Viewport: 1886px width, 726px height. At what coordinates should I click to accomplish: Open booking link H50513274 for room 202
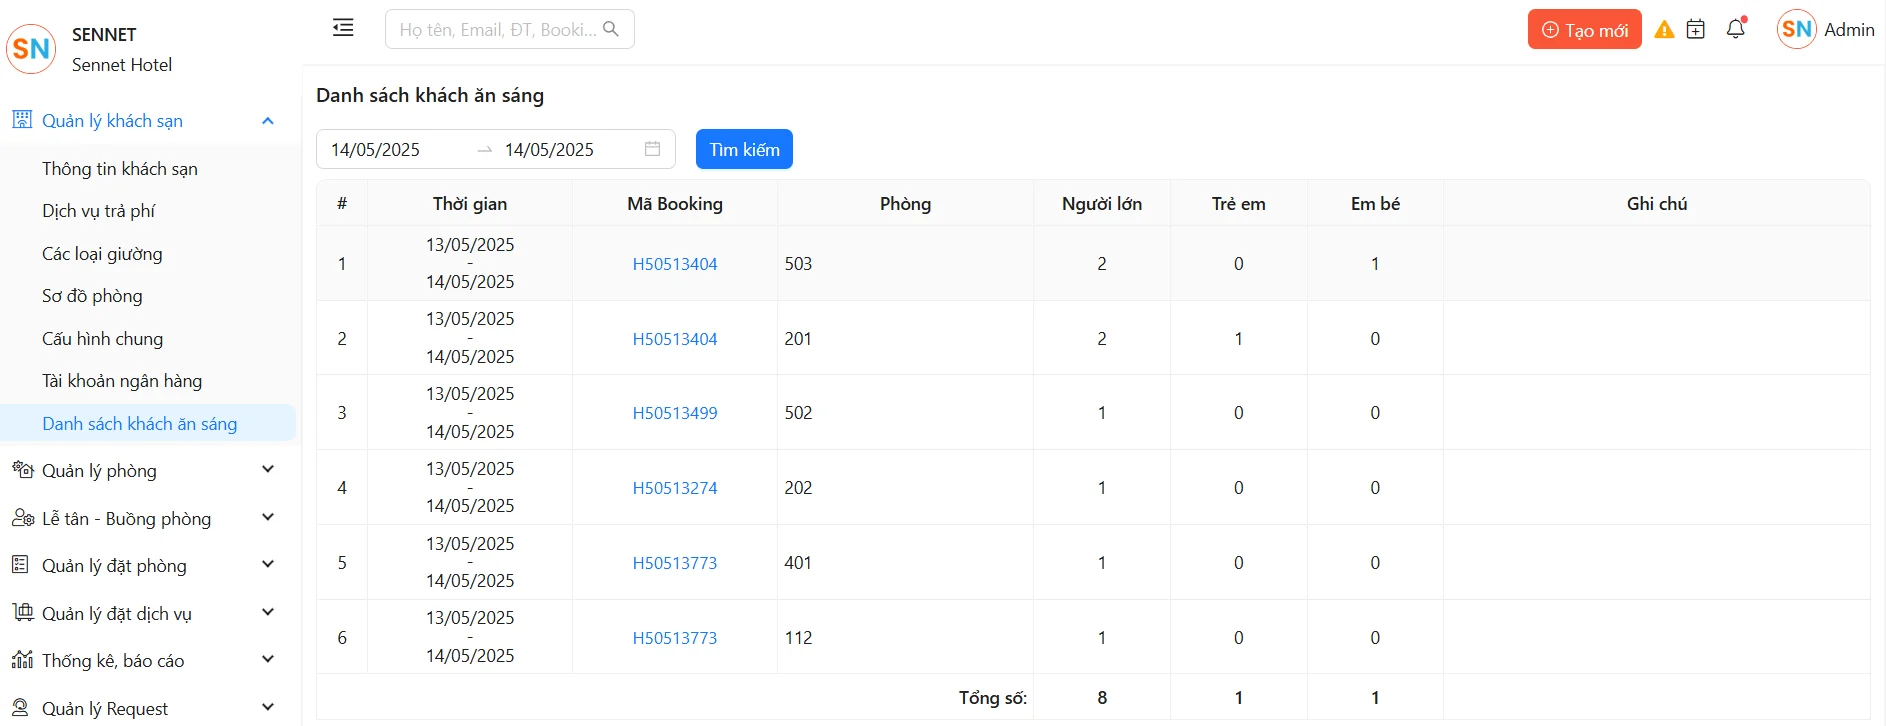coord(675,488)
